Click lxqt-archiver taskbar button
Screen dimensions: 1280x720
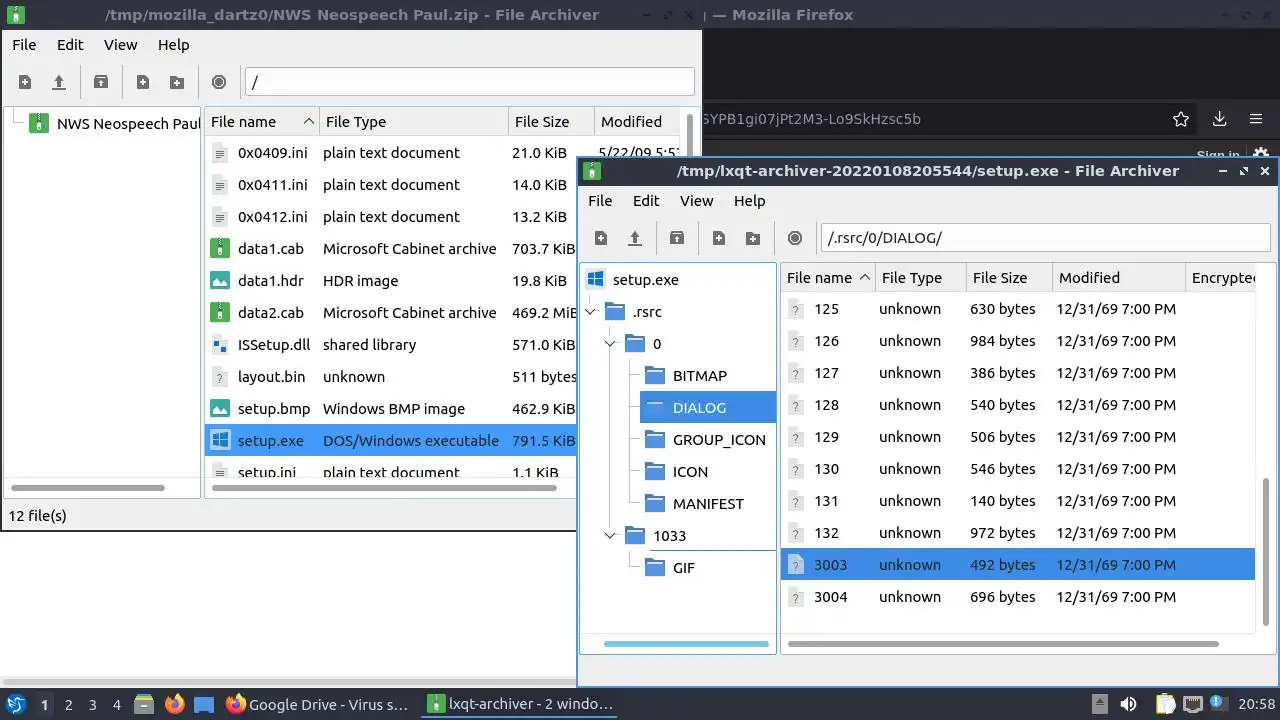[x=519, y=704]
